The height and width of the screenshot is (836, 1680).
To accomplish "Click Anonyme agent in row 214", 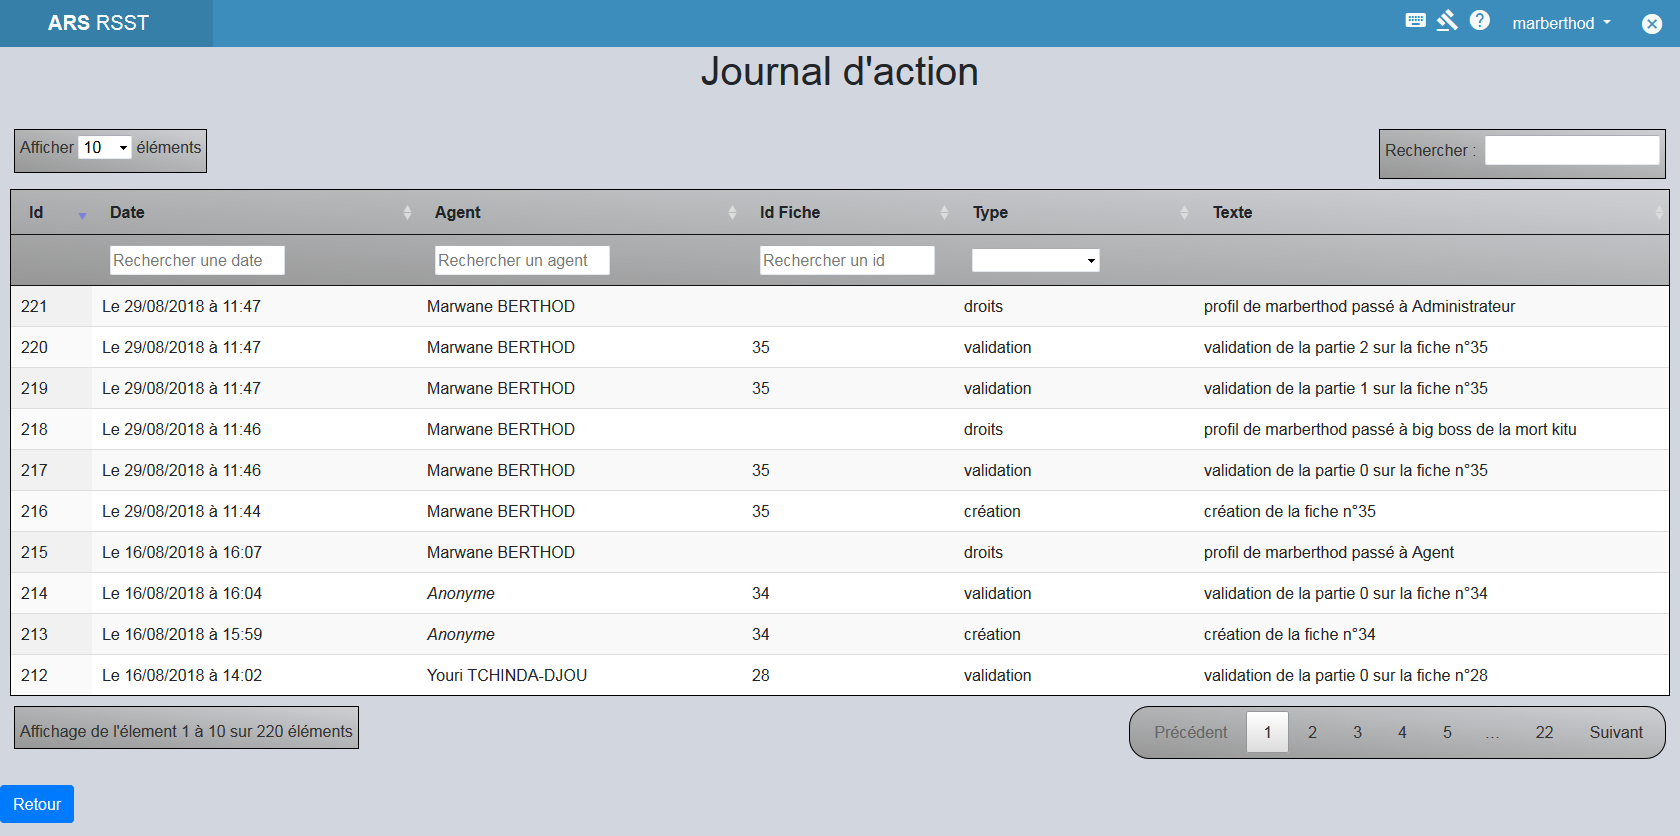I will (x=460, y=593).
